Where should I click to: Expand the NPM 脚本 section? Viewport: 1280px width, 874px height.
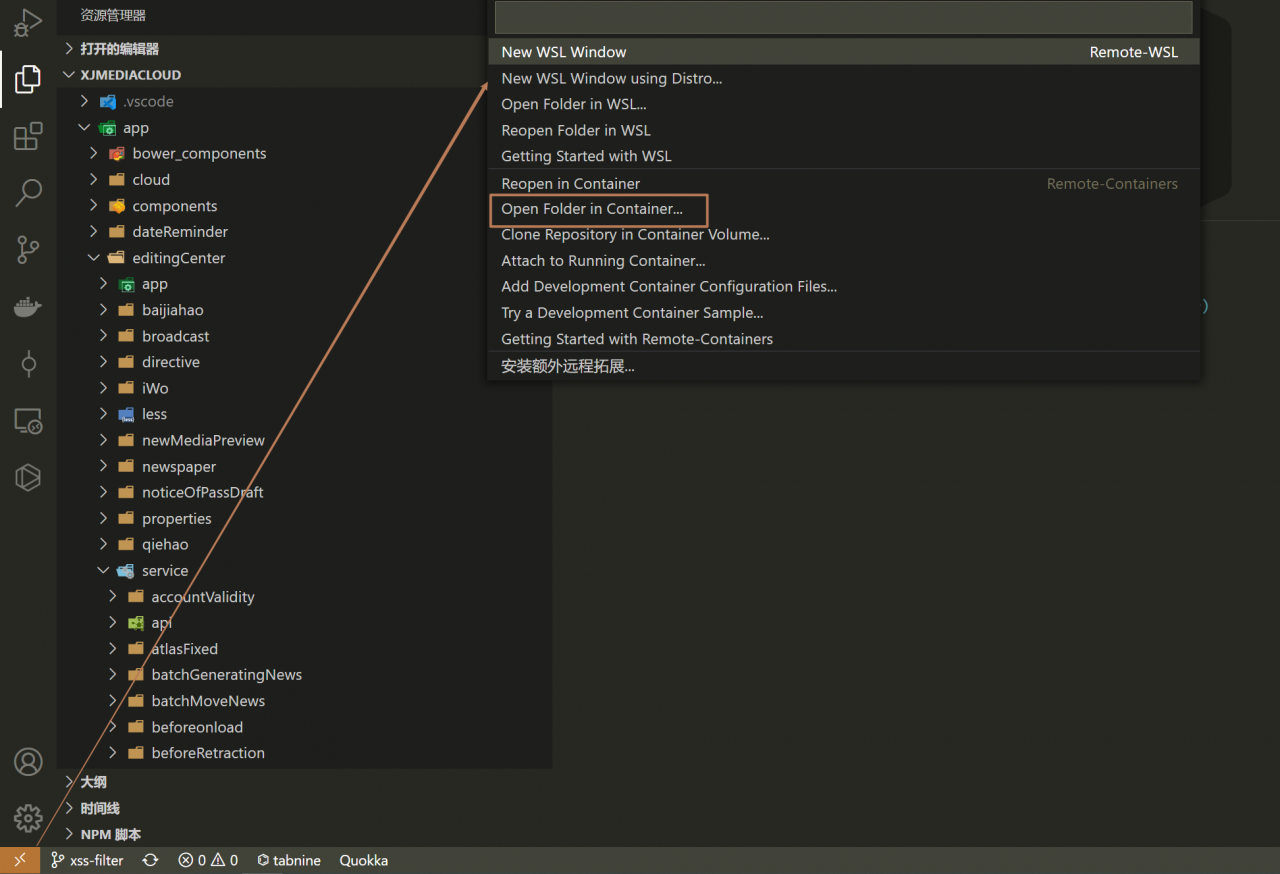(x=304, y=834)
